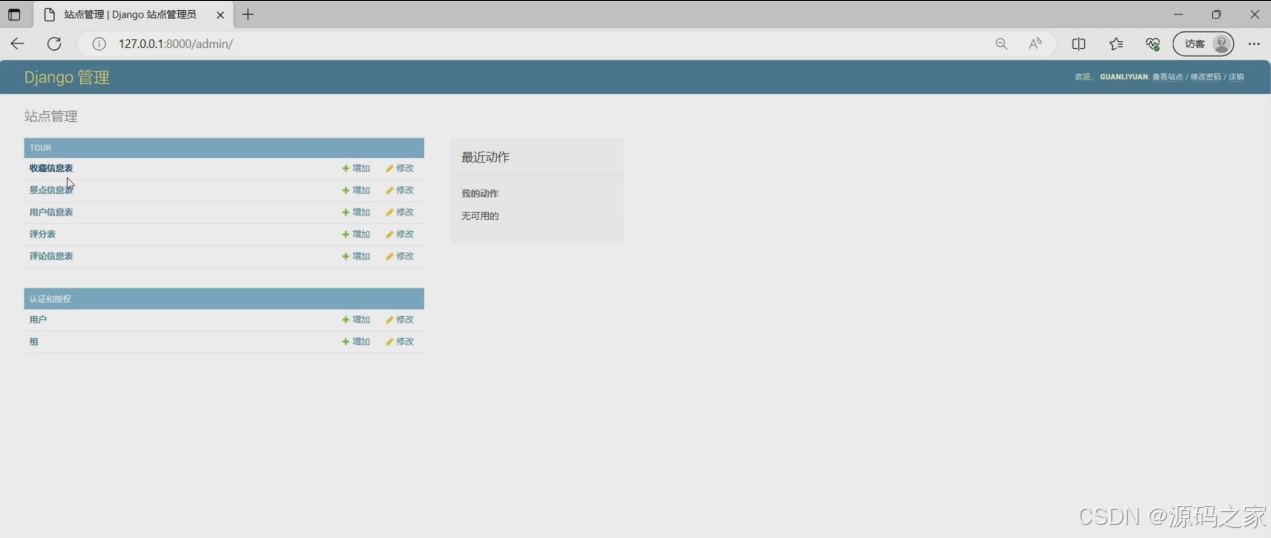Click 修改 for 评论信息表
Image resolution: width=1271 pixels, height=538 pixels.
[400, 256]
